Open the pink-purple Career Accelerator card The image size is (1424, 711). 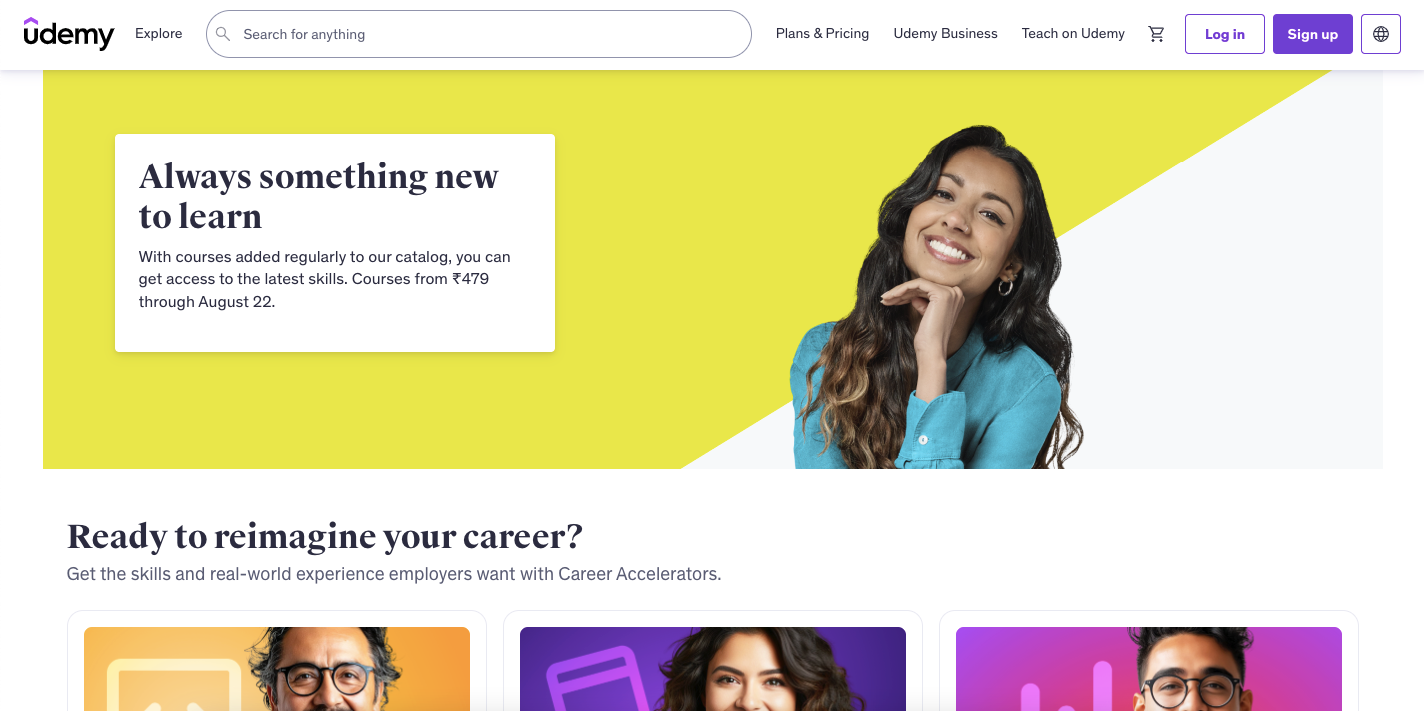[1149, 661]
